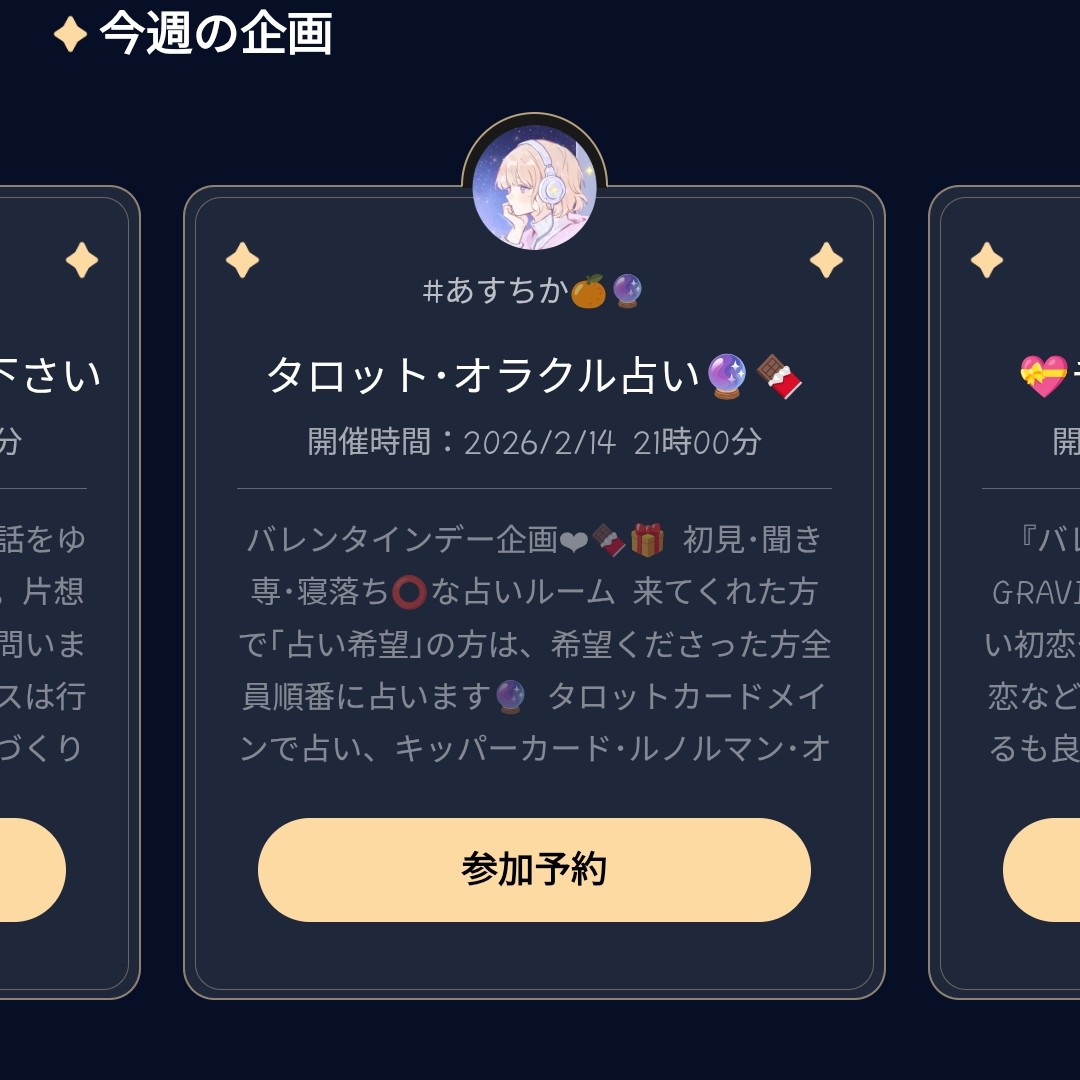
Task: Click the 開催時間 date and time text
Action: tap(532, 441)
